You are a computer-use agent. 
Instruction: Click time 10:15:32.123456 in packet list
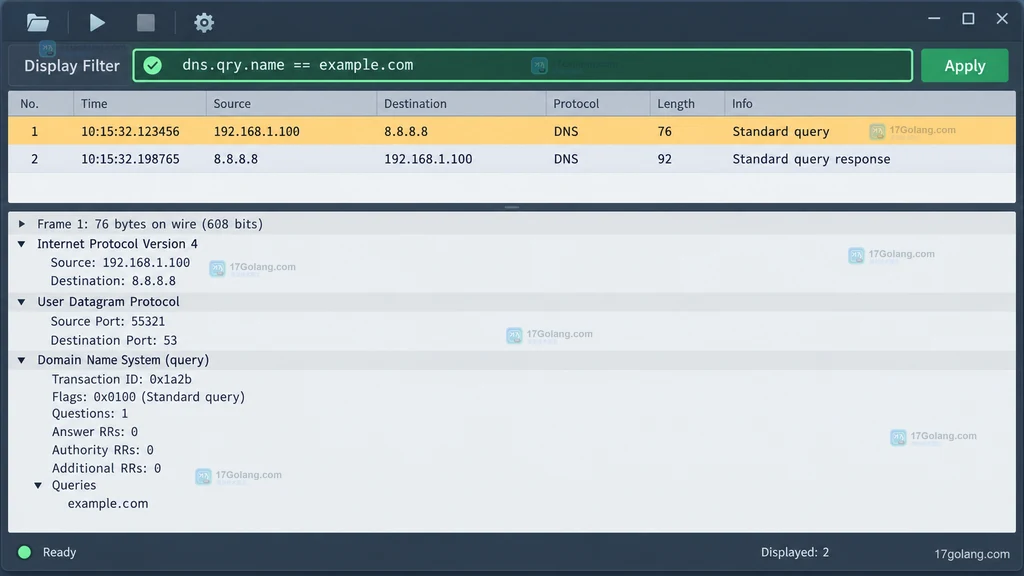130,131
